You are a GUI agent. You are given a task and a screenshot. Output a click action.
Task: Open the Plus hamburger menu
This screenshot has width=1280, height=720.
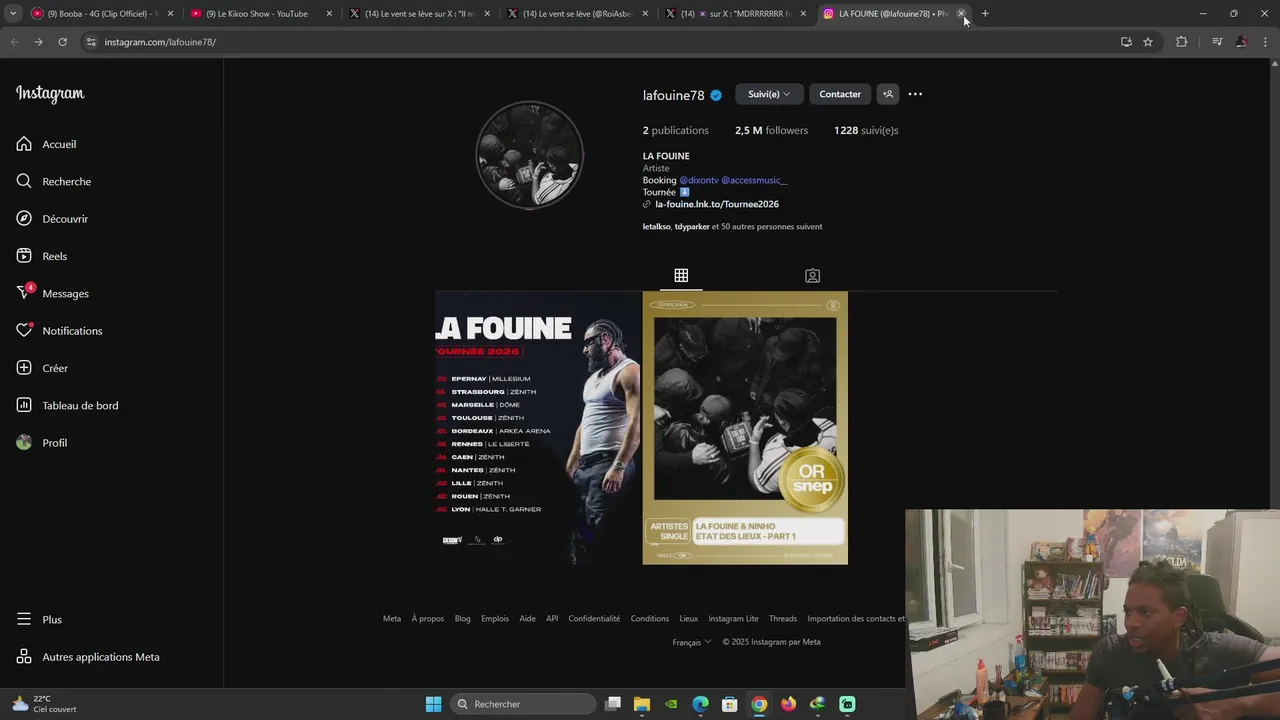coord(39,619)
